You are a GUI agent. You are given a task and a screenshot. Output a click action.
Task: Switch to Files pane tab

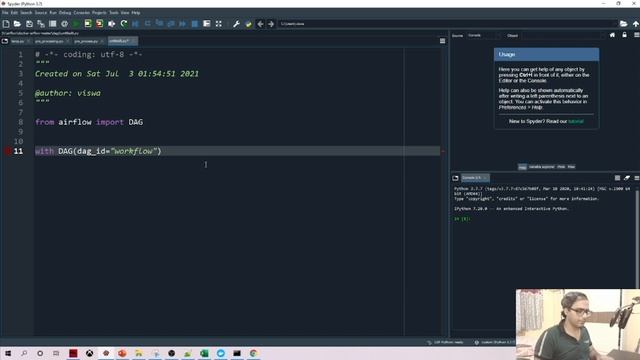click(571, 167)
